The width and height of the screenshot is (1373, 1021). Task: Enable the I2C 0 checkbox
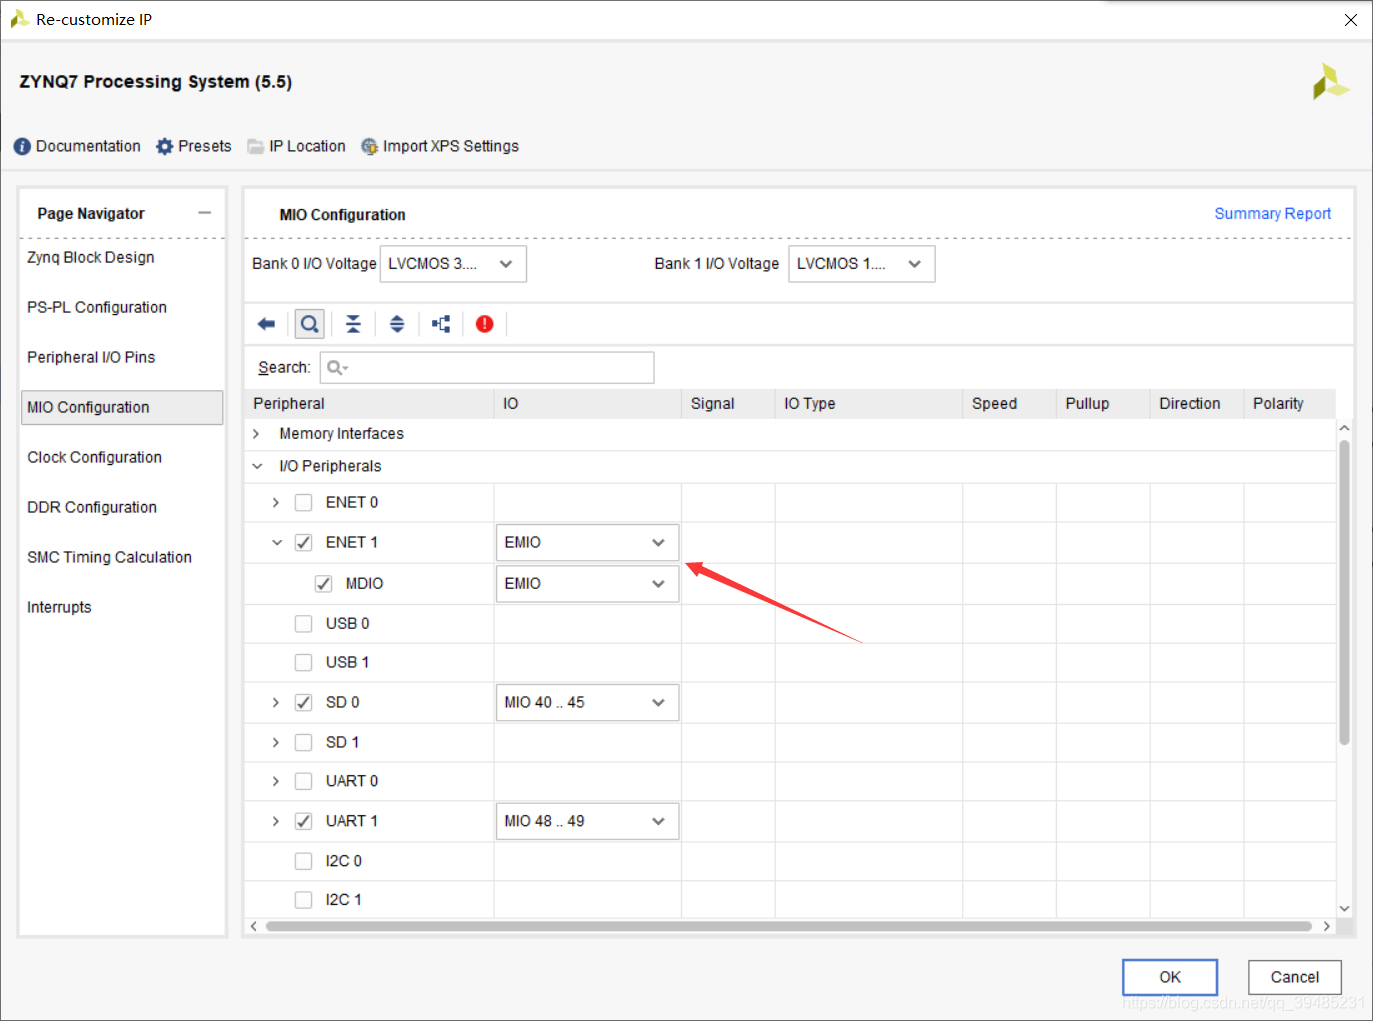304,861
